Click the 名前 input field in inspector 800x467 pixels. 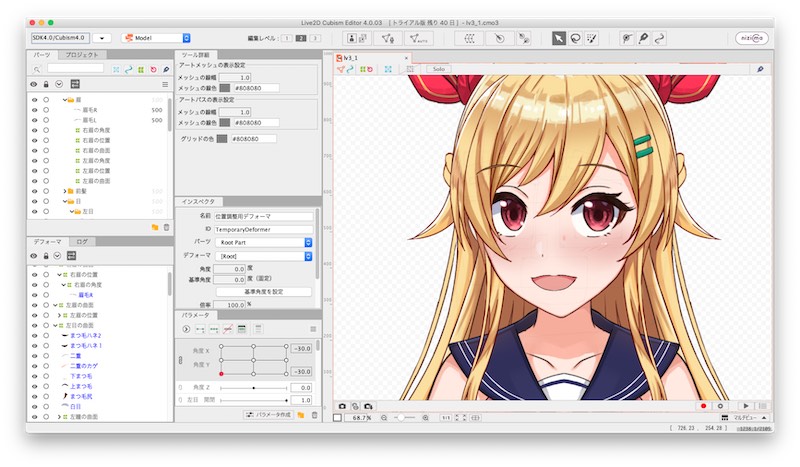(x=263, y=216)
